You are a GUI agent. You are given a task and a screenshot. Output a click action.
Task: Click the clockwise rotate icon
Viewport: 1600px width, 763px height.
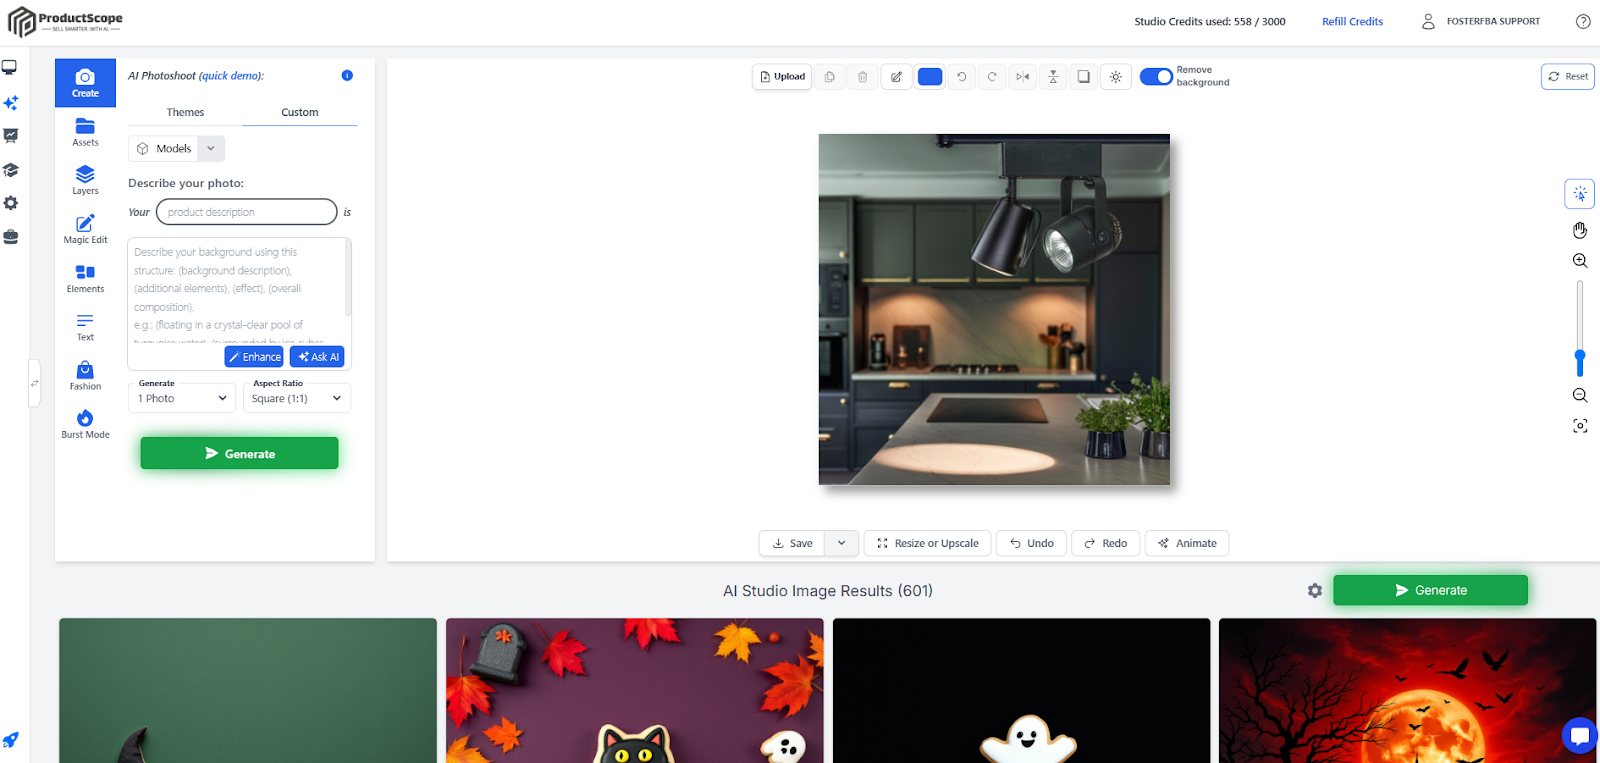[x=992, y=77]
